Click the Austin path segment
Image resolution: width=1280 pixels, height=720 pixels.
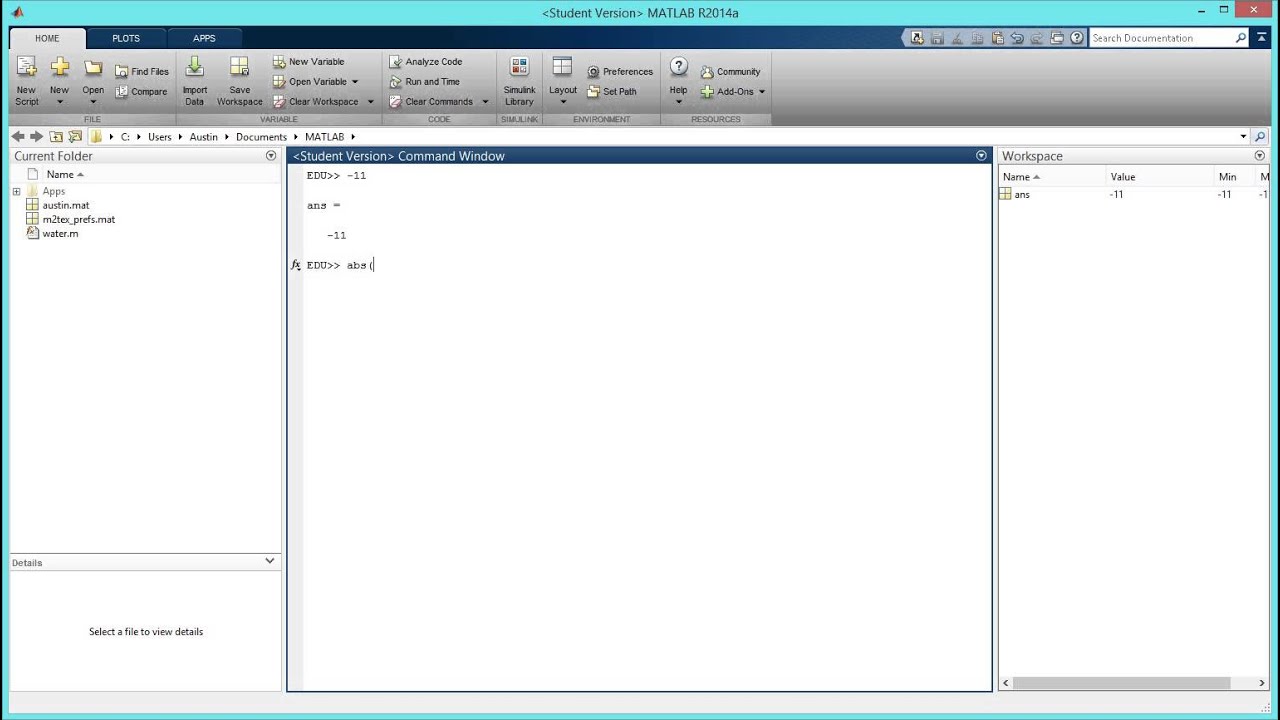coord(204,137)
